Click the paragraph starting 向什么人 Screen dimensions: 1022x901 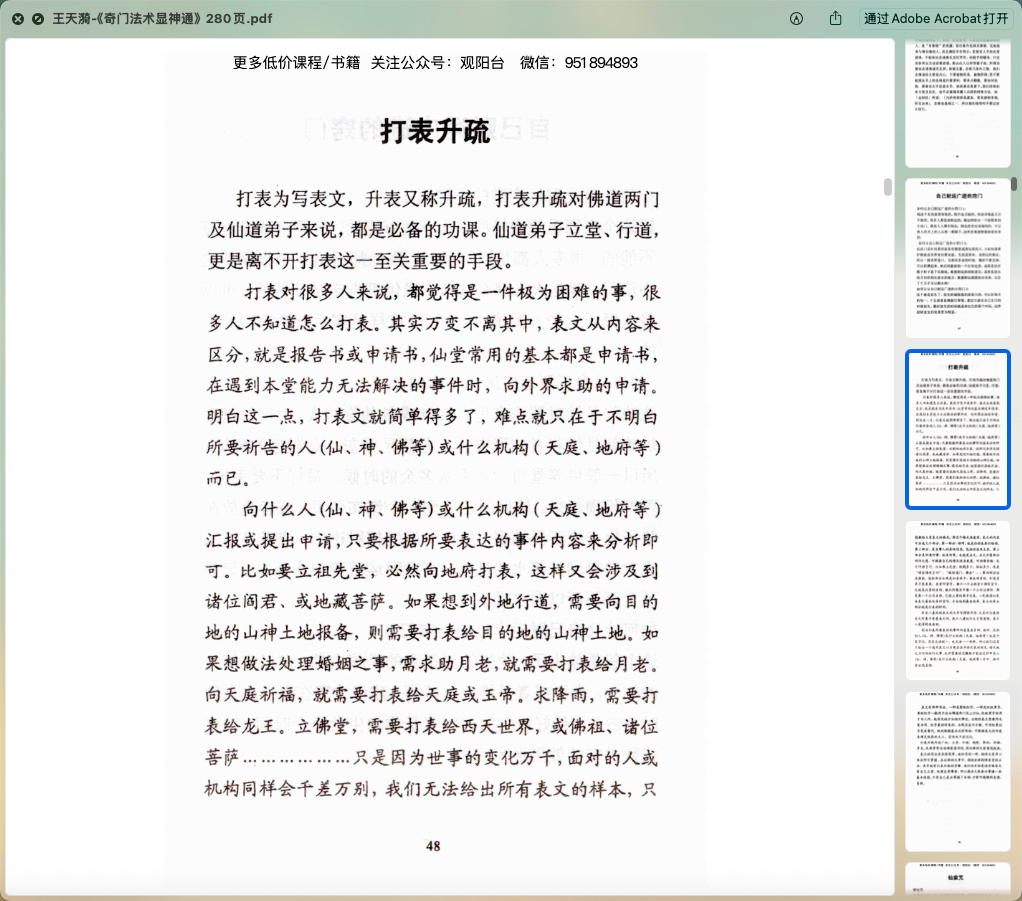coord(435,650)
